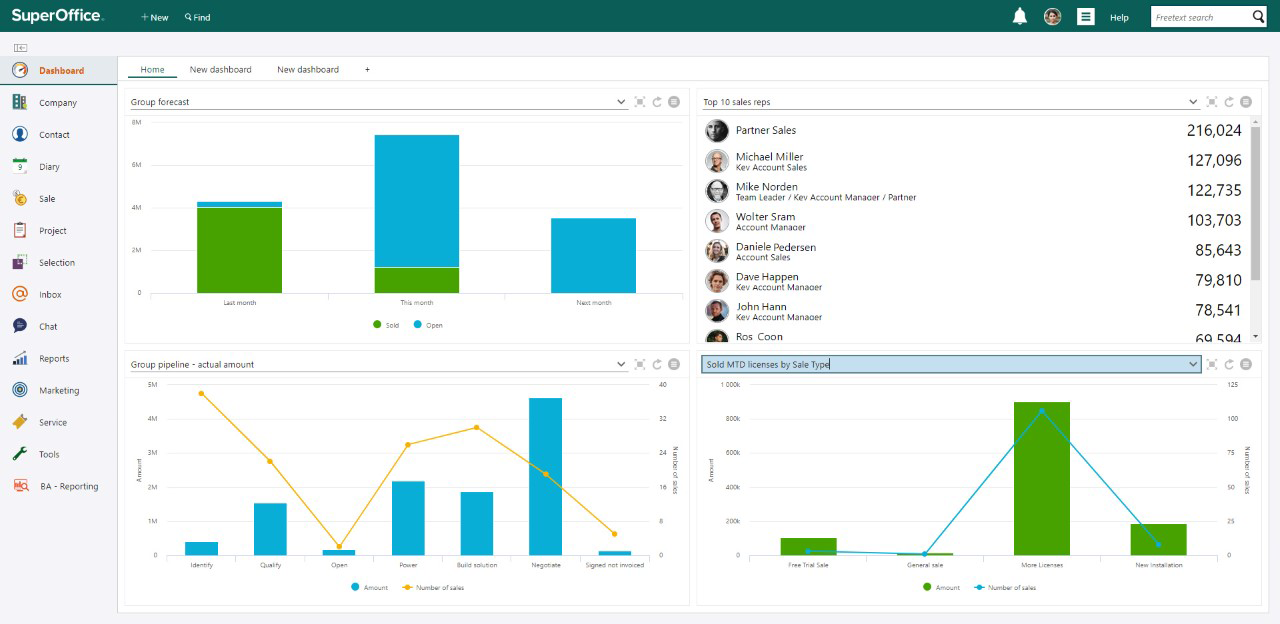Toggle Open series in Group forecast legend
The width and height of the screenshot is (1280, 624).
[428, 325]
